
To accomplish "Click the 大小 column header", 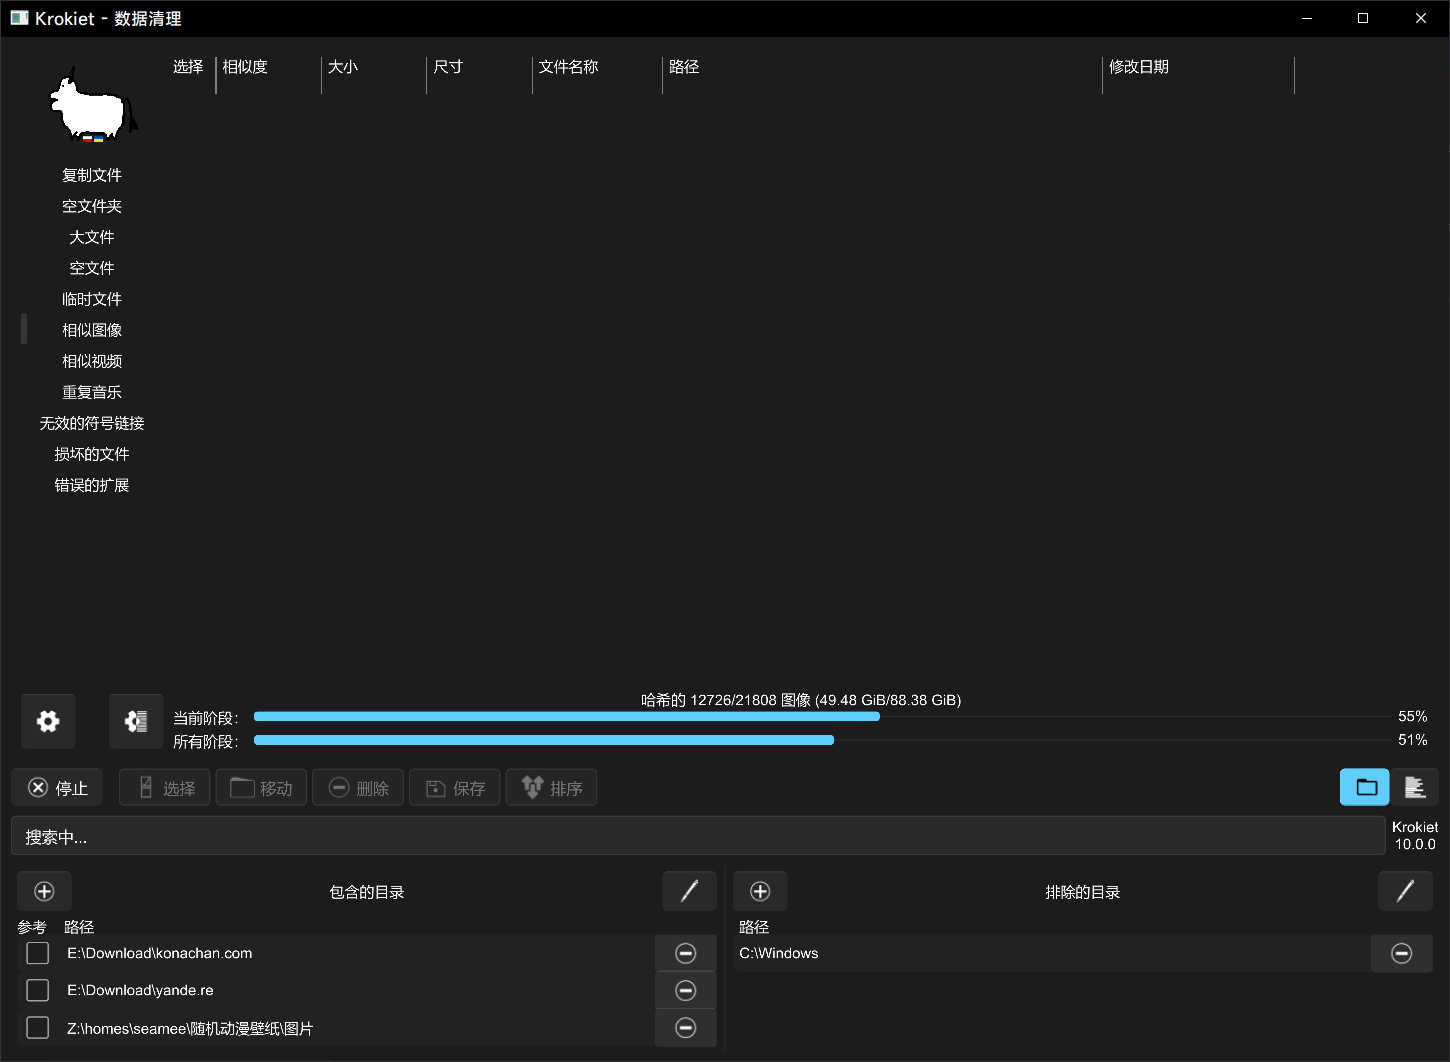I will coord(343,67).
